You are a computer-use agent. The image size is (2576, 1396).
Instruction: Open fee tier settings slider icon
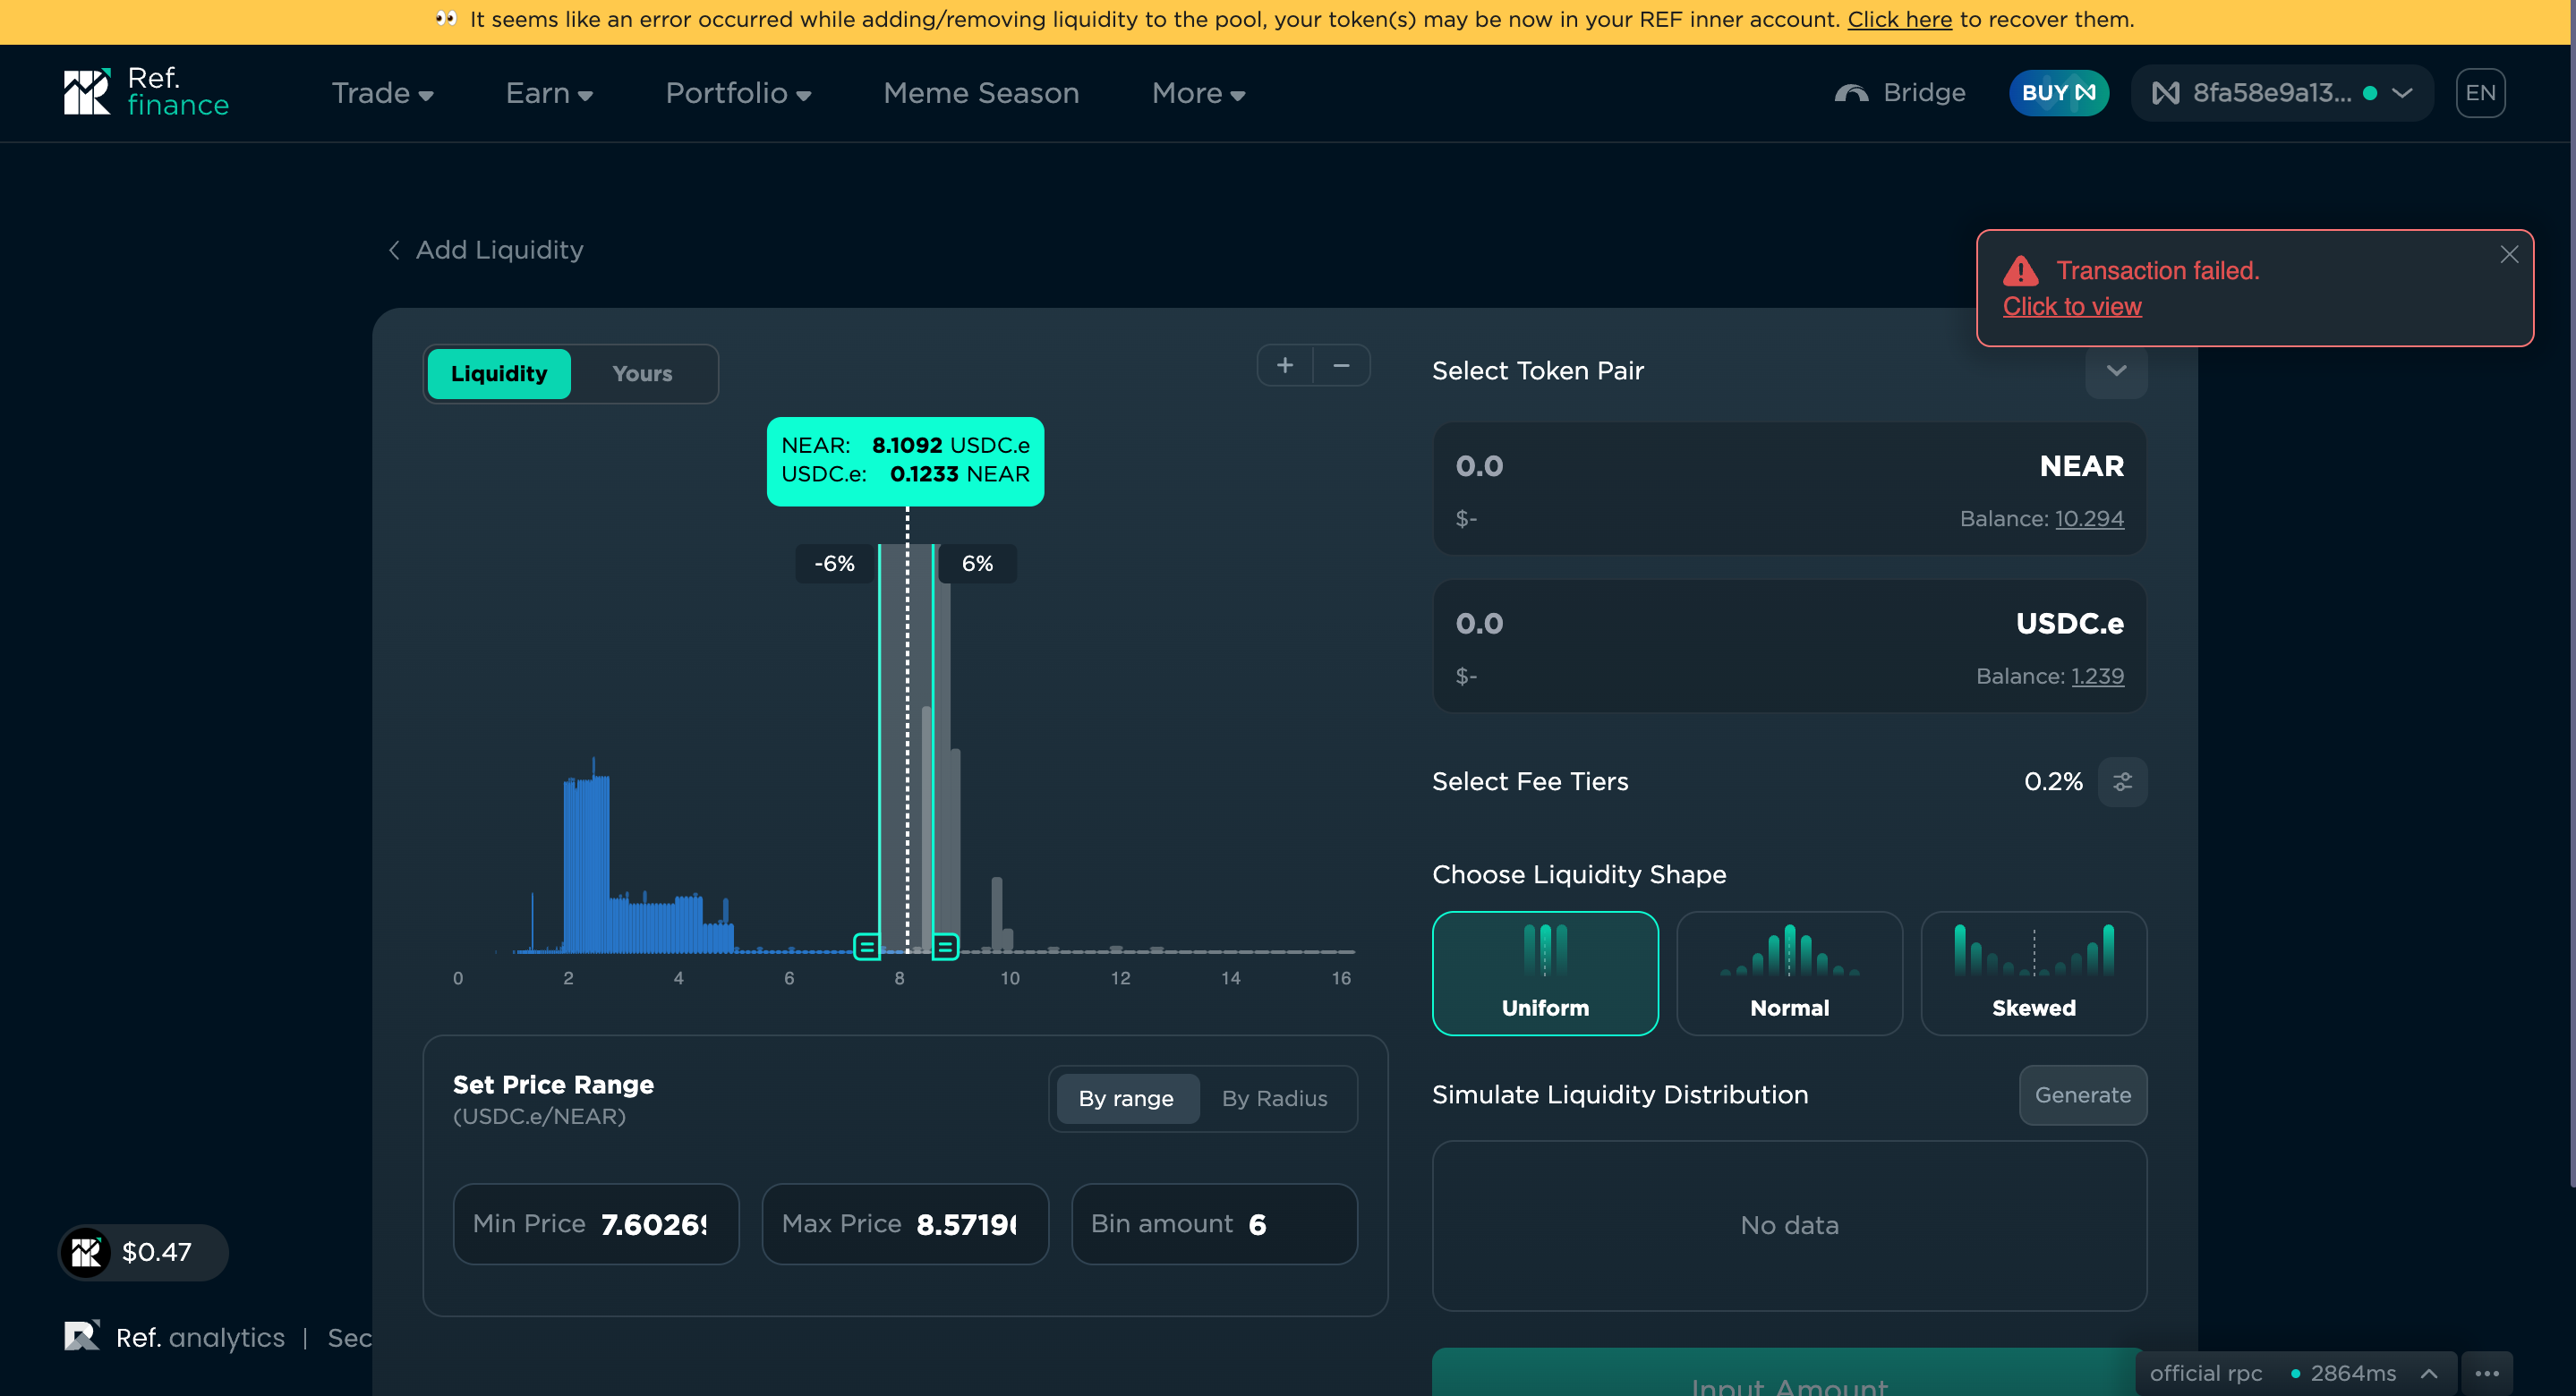(2122, 781)
